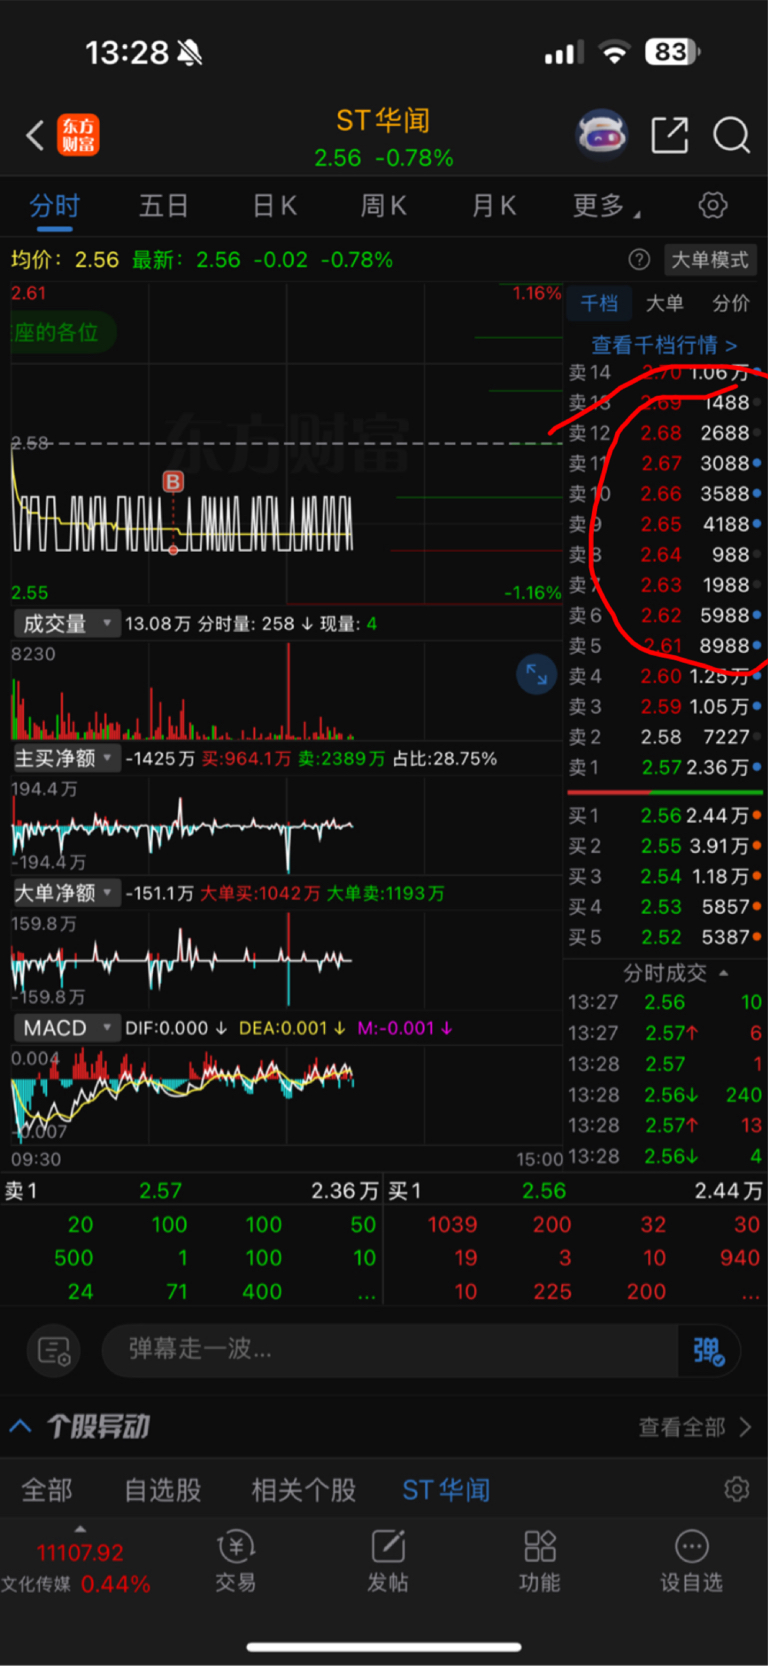Tap the 卖5 2.61 order book row
768x1666 pixels.
665,646
